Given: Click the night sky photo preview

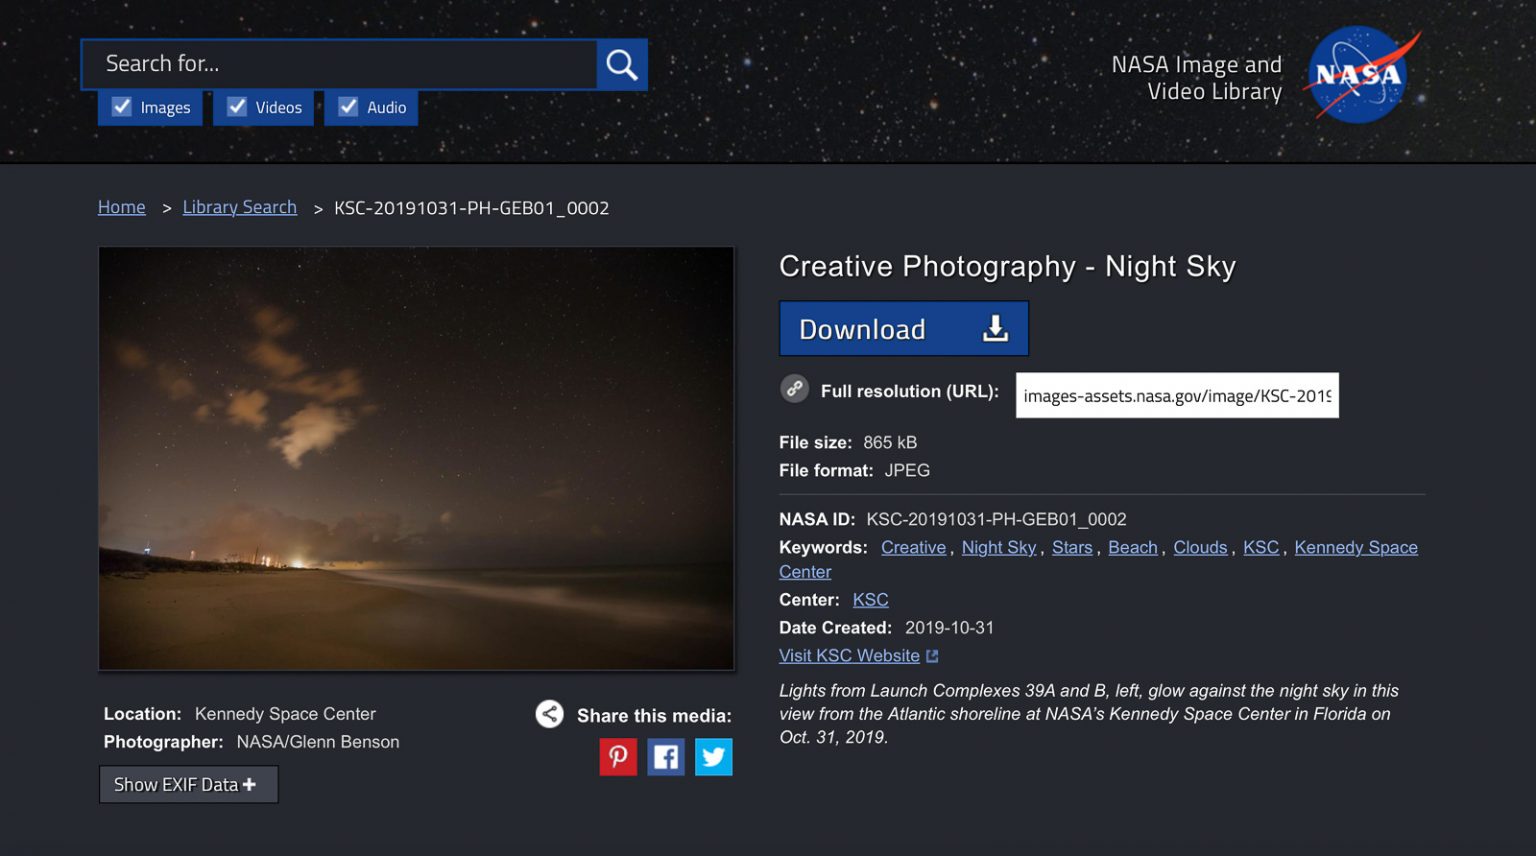Looking at the screenshot, I should [x=416, y=457].
